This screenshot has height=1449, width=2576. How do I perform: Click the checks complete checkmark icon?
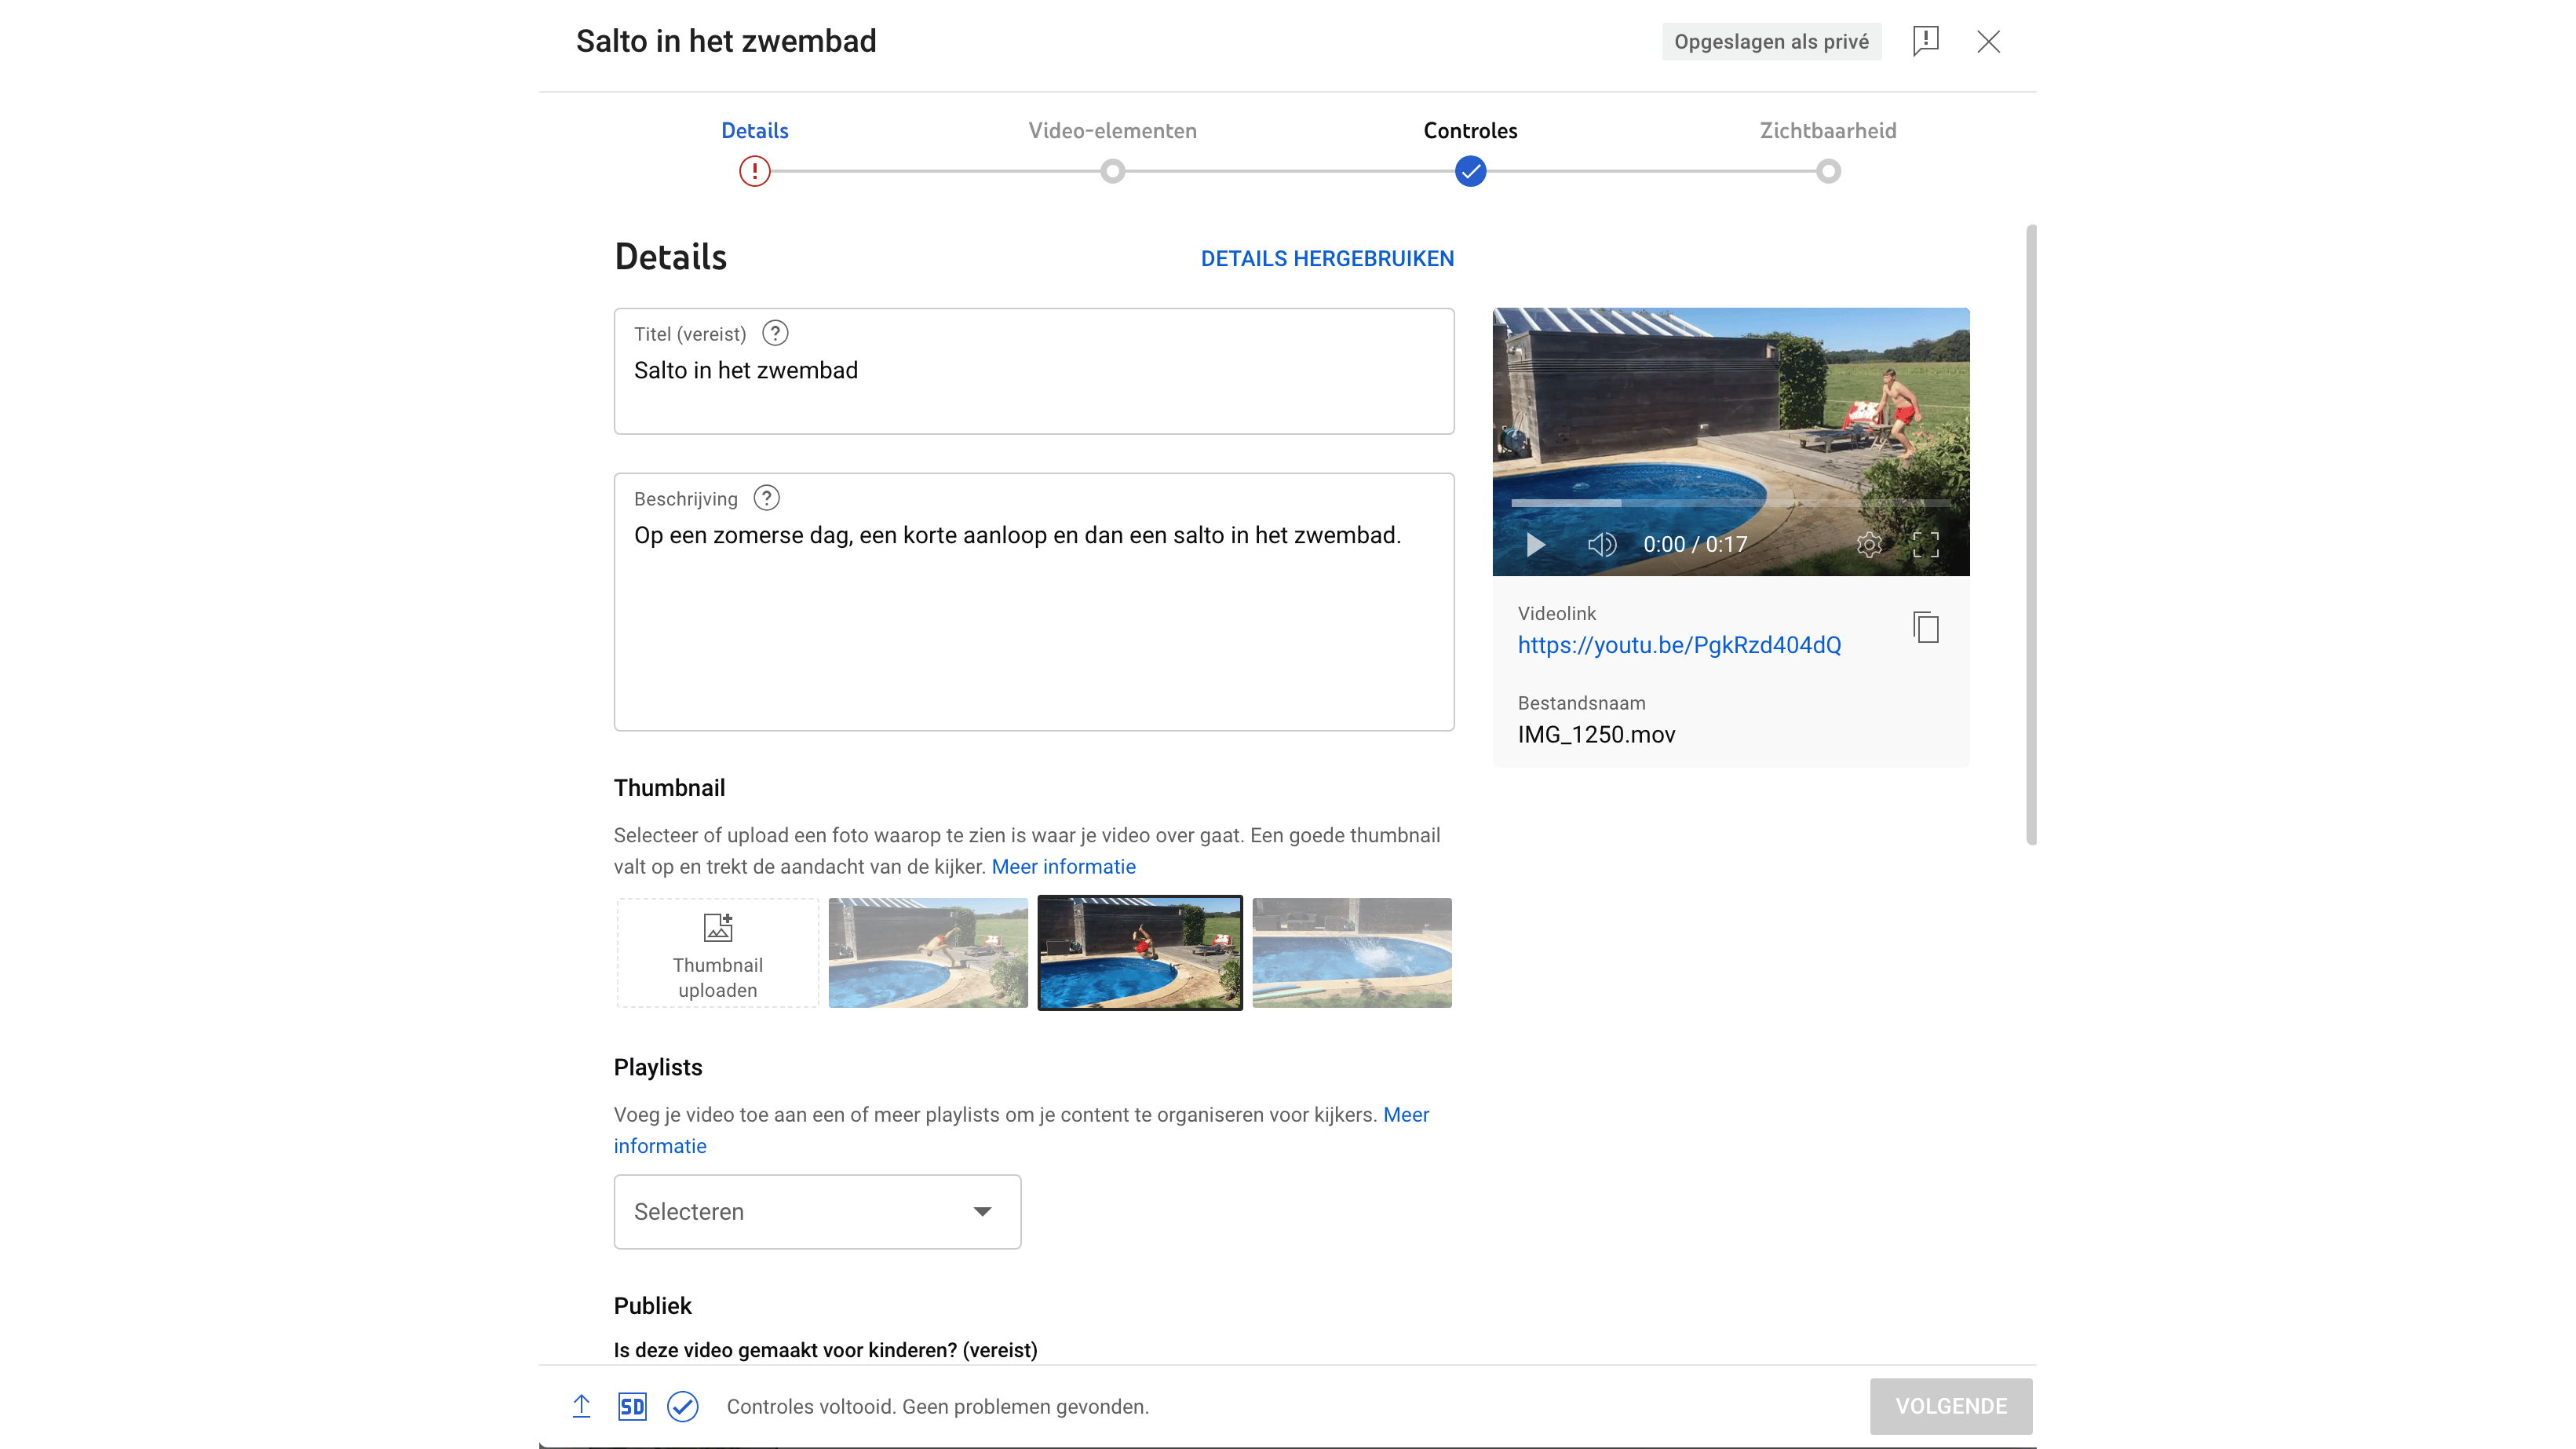pos(683,1406)
